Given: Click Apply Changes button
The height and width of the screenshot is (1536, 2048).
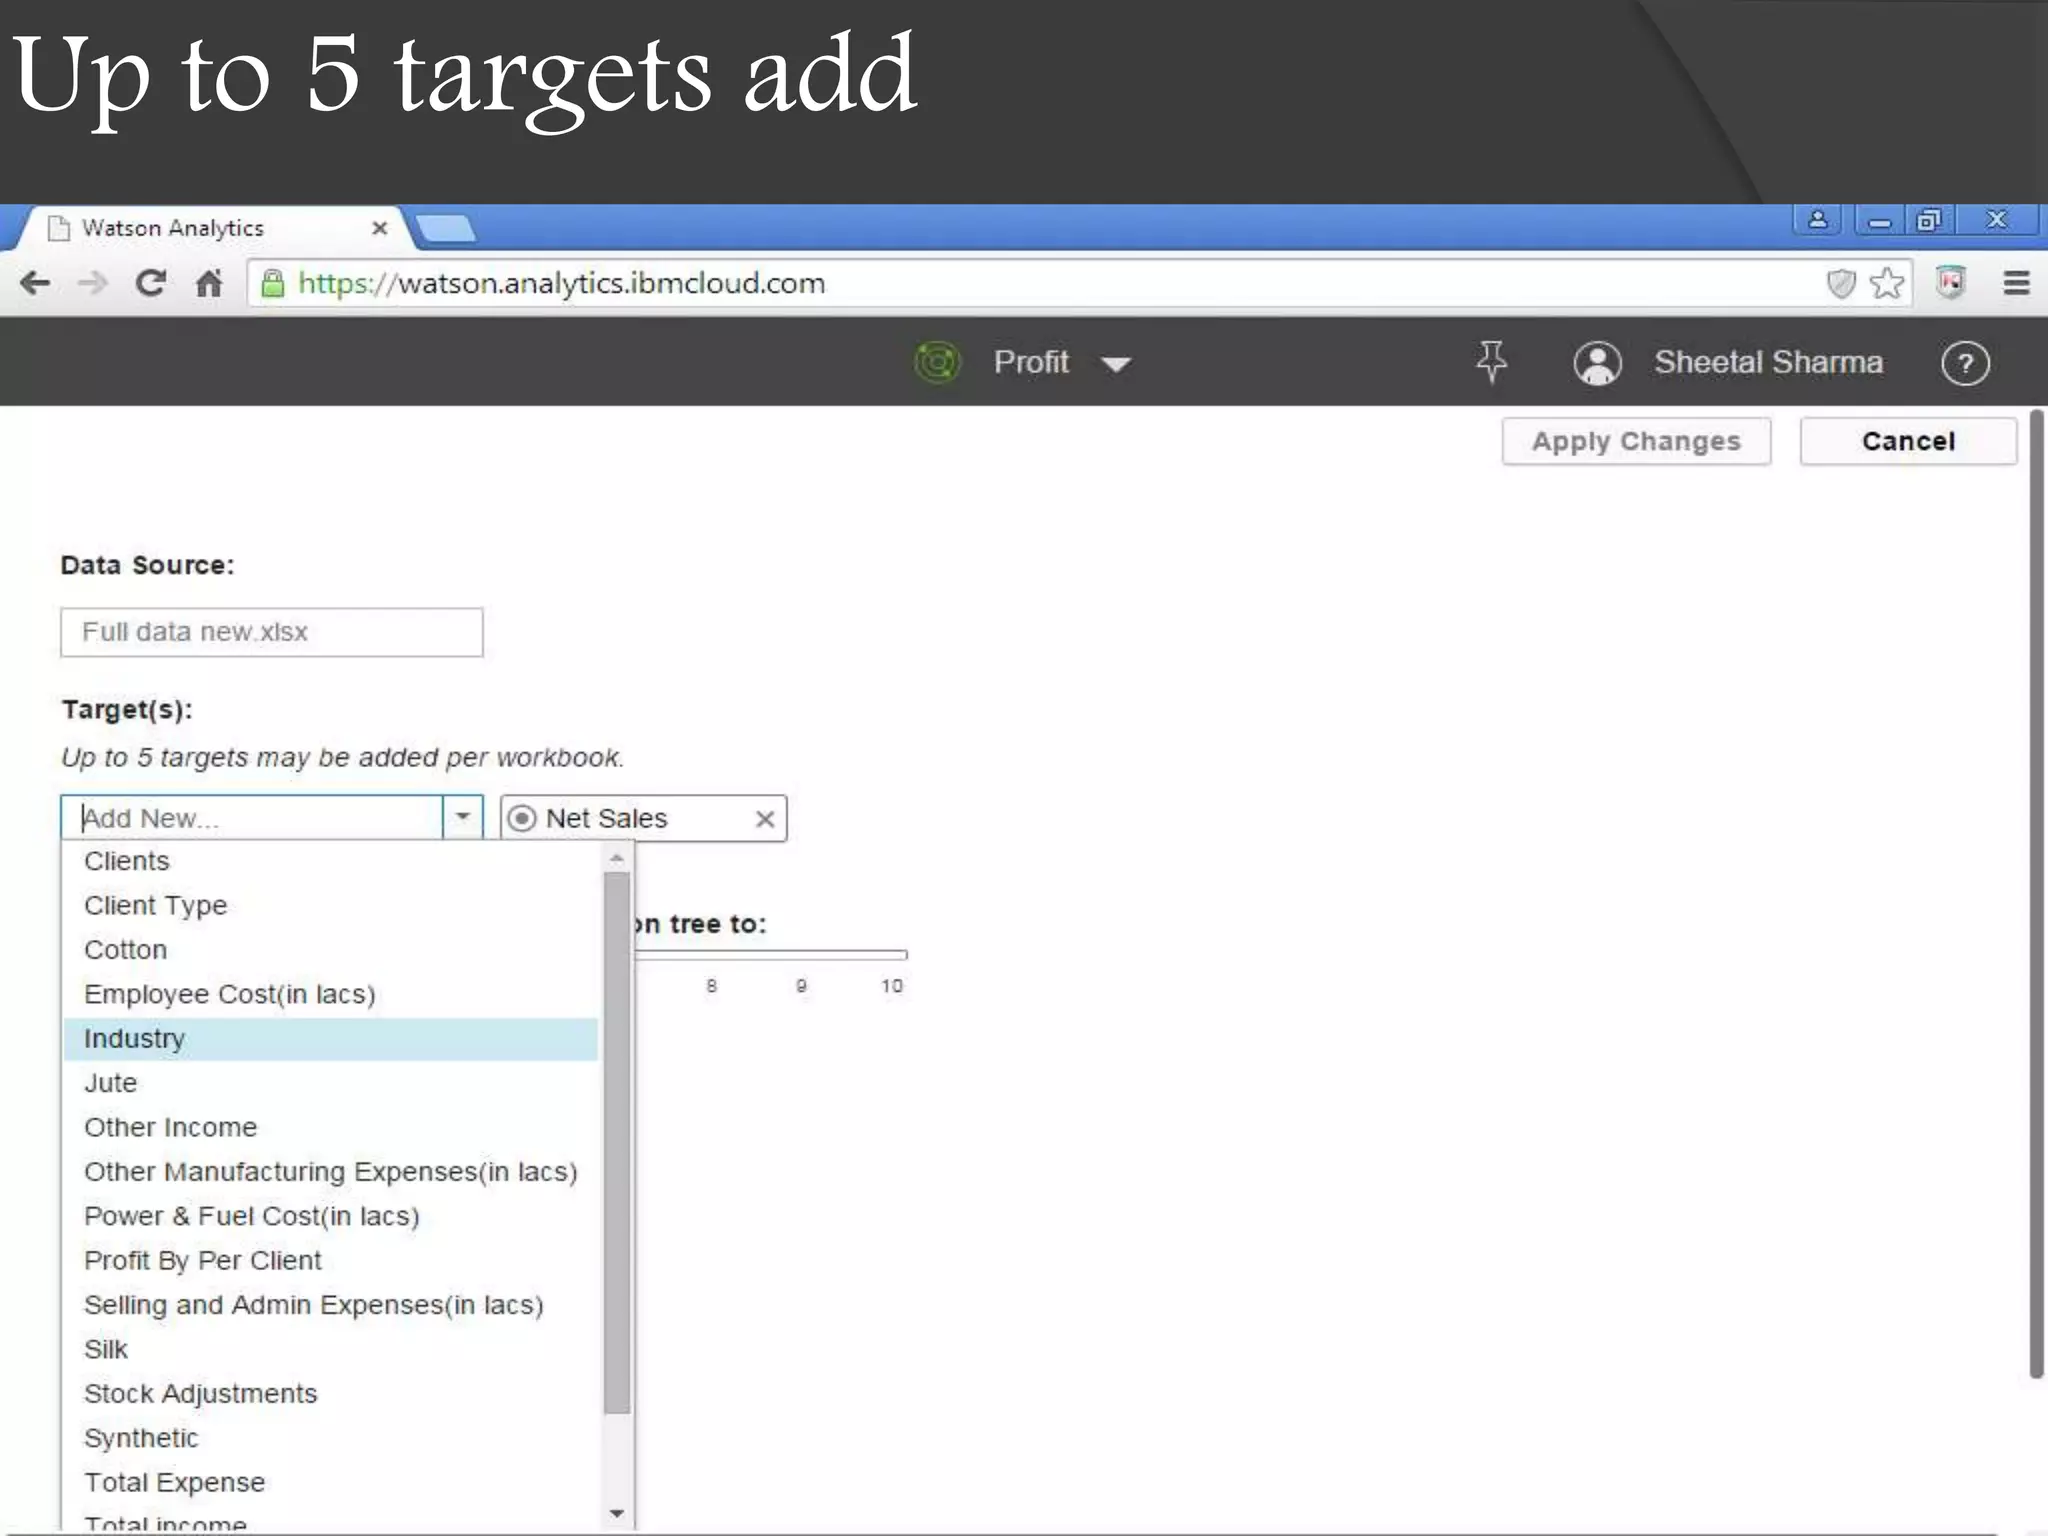Looking at the screenshot, I should 1636,441.
